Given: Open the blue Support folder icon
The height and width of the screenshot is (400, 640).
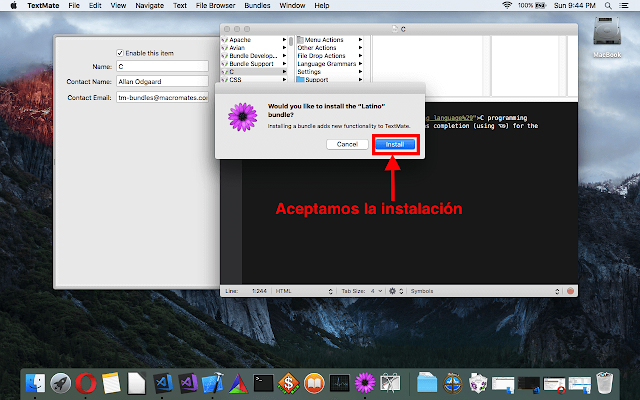Looking at the screenshot, I should 300,80.
